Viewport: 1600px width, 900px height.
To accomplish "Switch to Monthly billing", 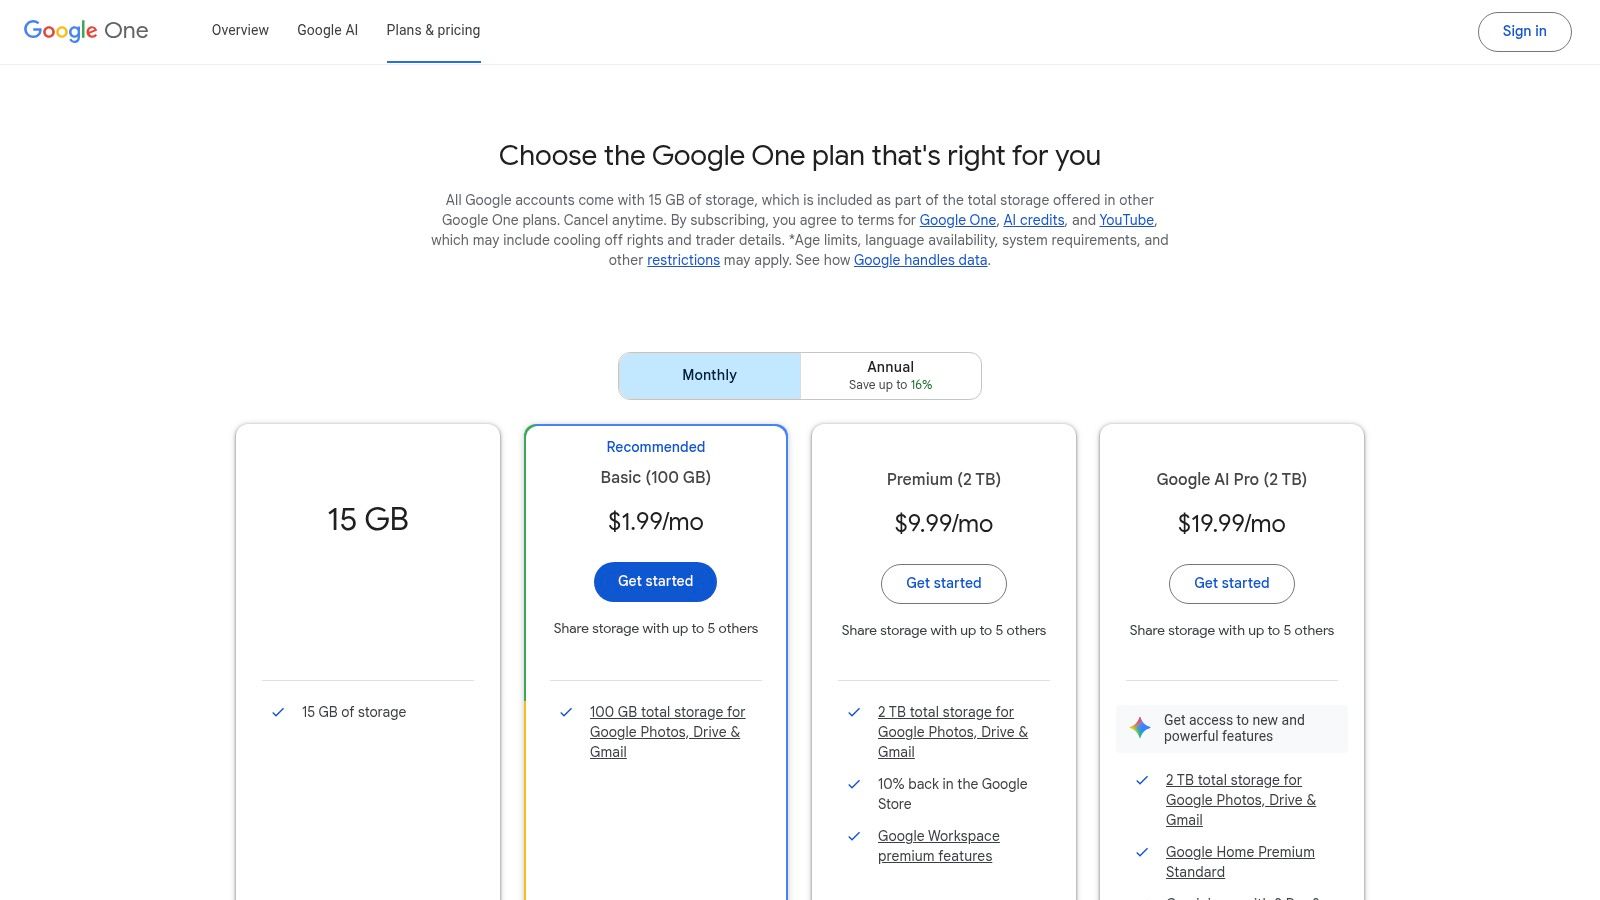I will (709, 375).
